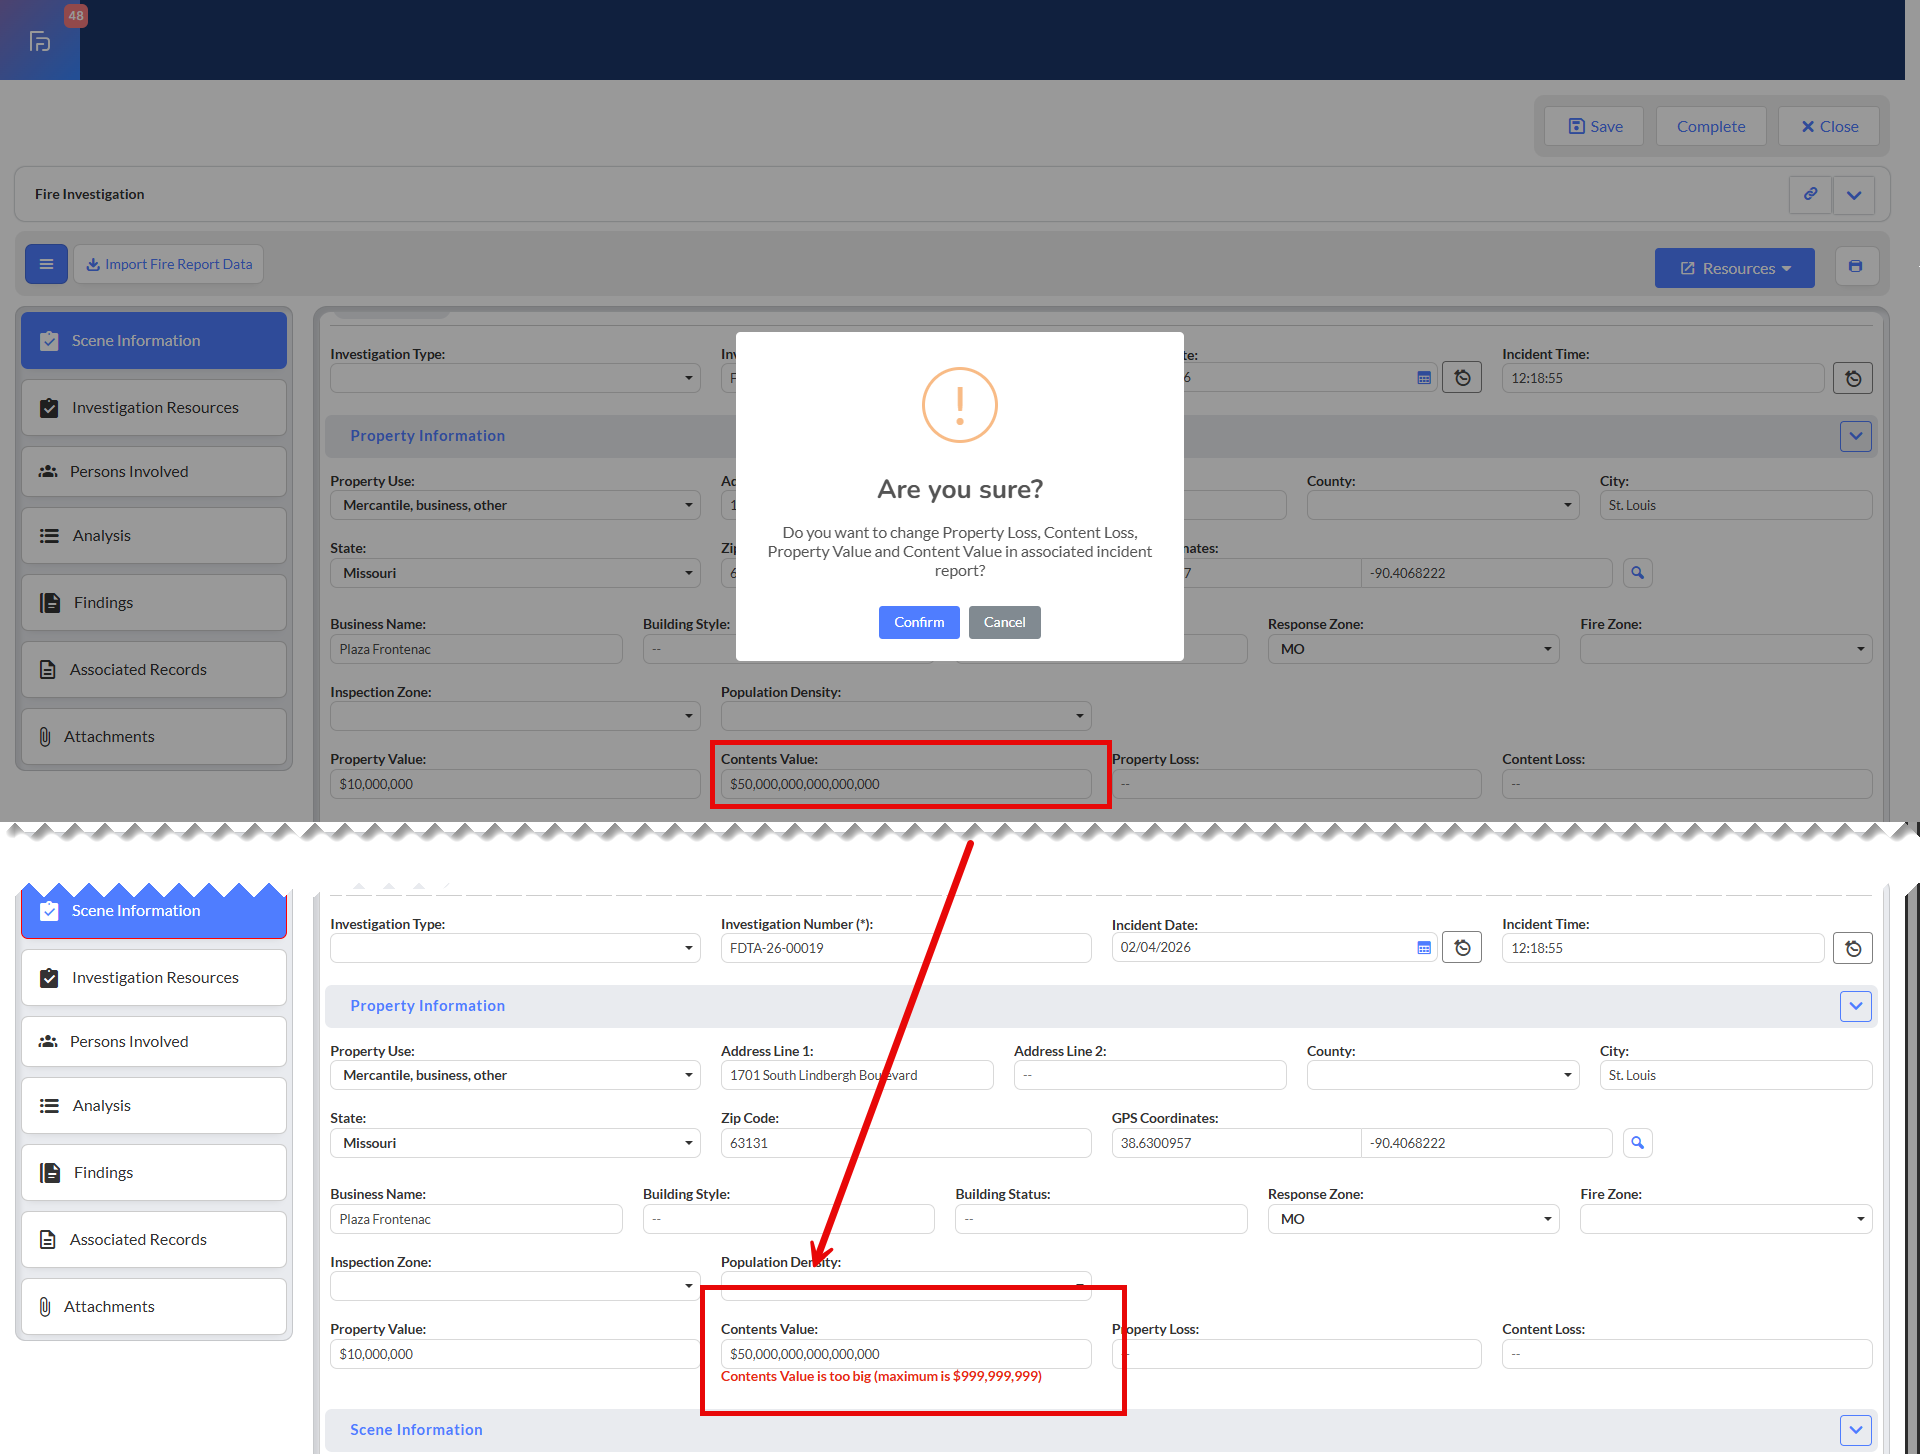1920x1454 pixels.
Task: Confirm the Are you sure dialog
Action: [x=918, y=622]
